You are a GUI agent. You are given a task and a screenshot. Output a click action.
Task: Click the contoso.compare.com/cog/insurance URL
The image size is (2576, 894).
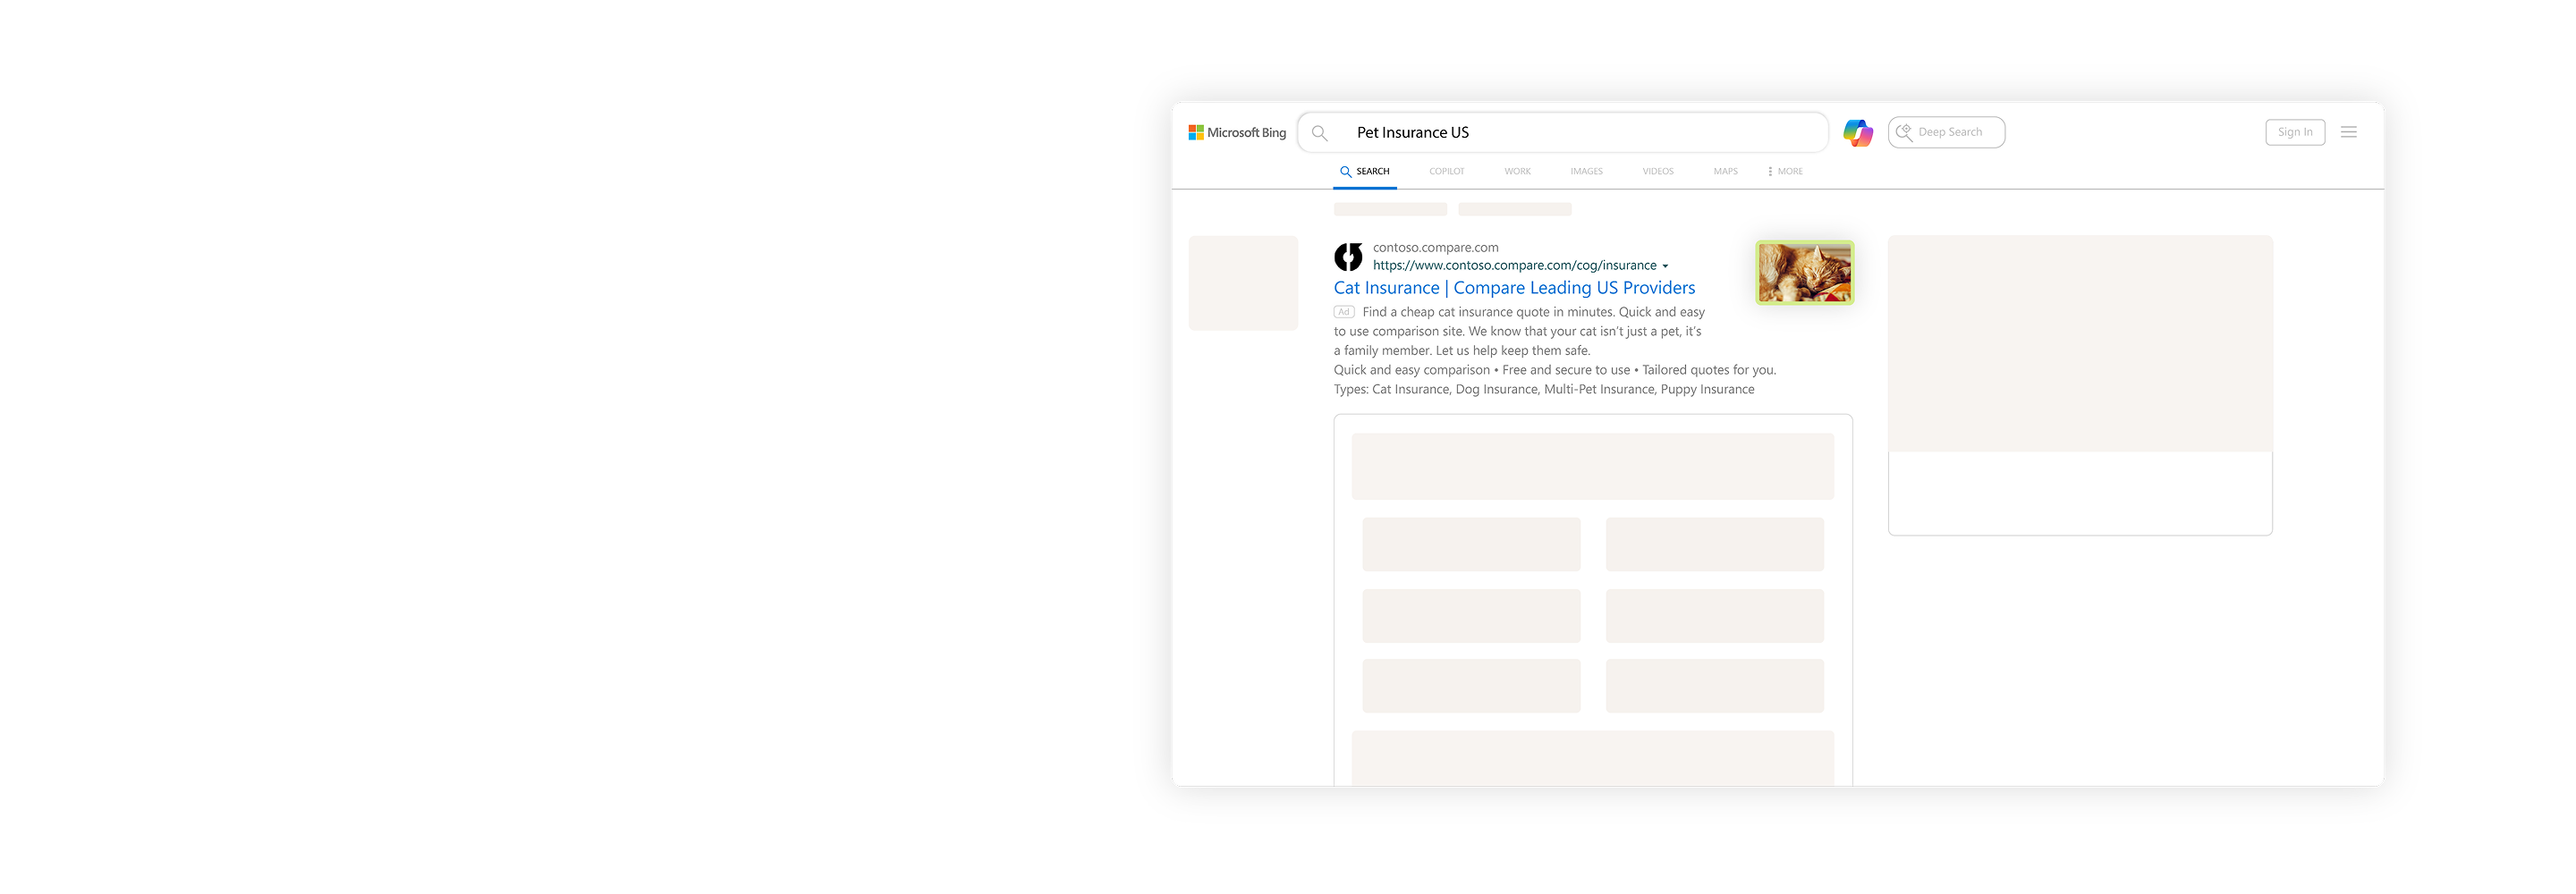(x=1514, y=265)
